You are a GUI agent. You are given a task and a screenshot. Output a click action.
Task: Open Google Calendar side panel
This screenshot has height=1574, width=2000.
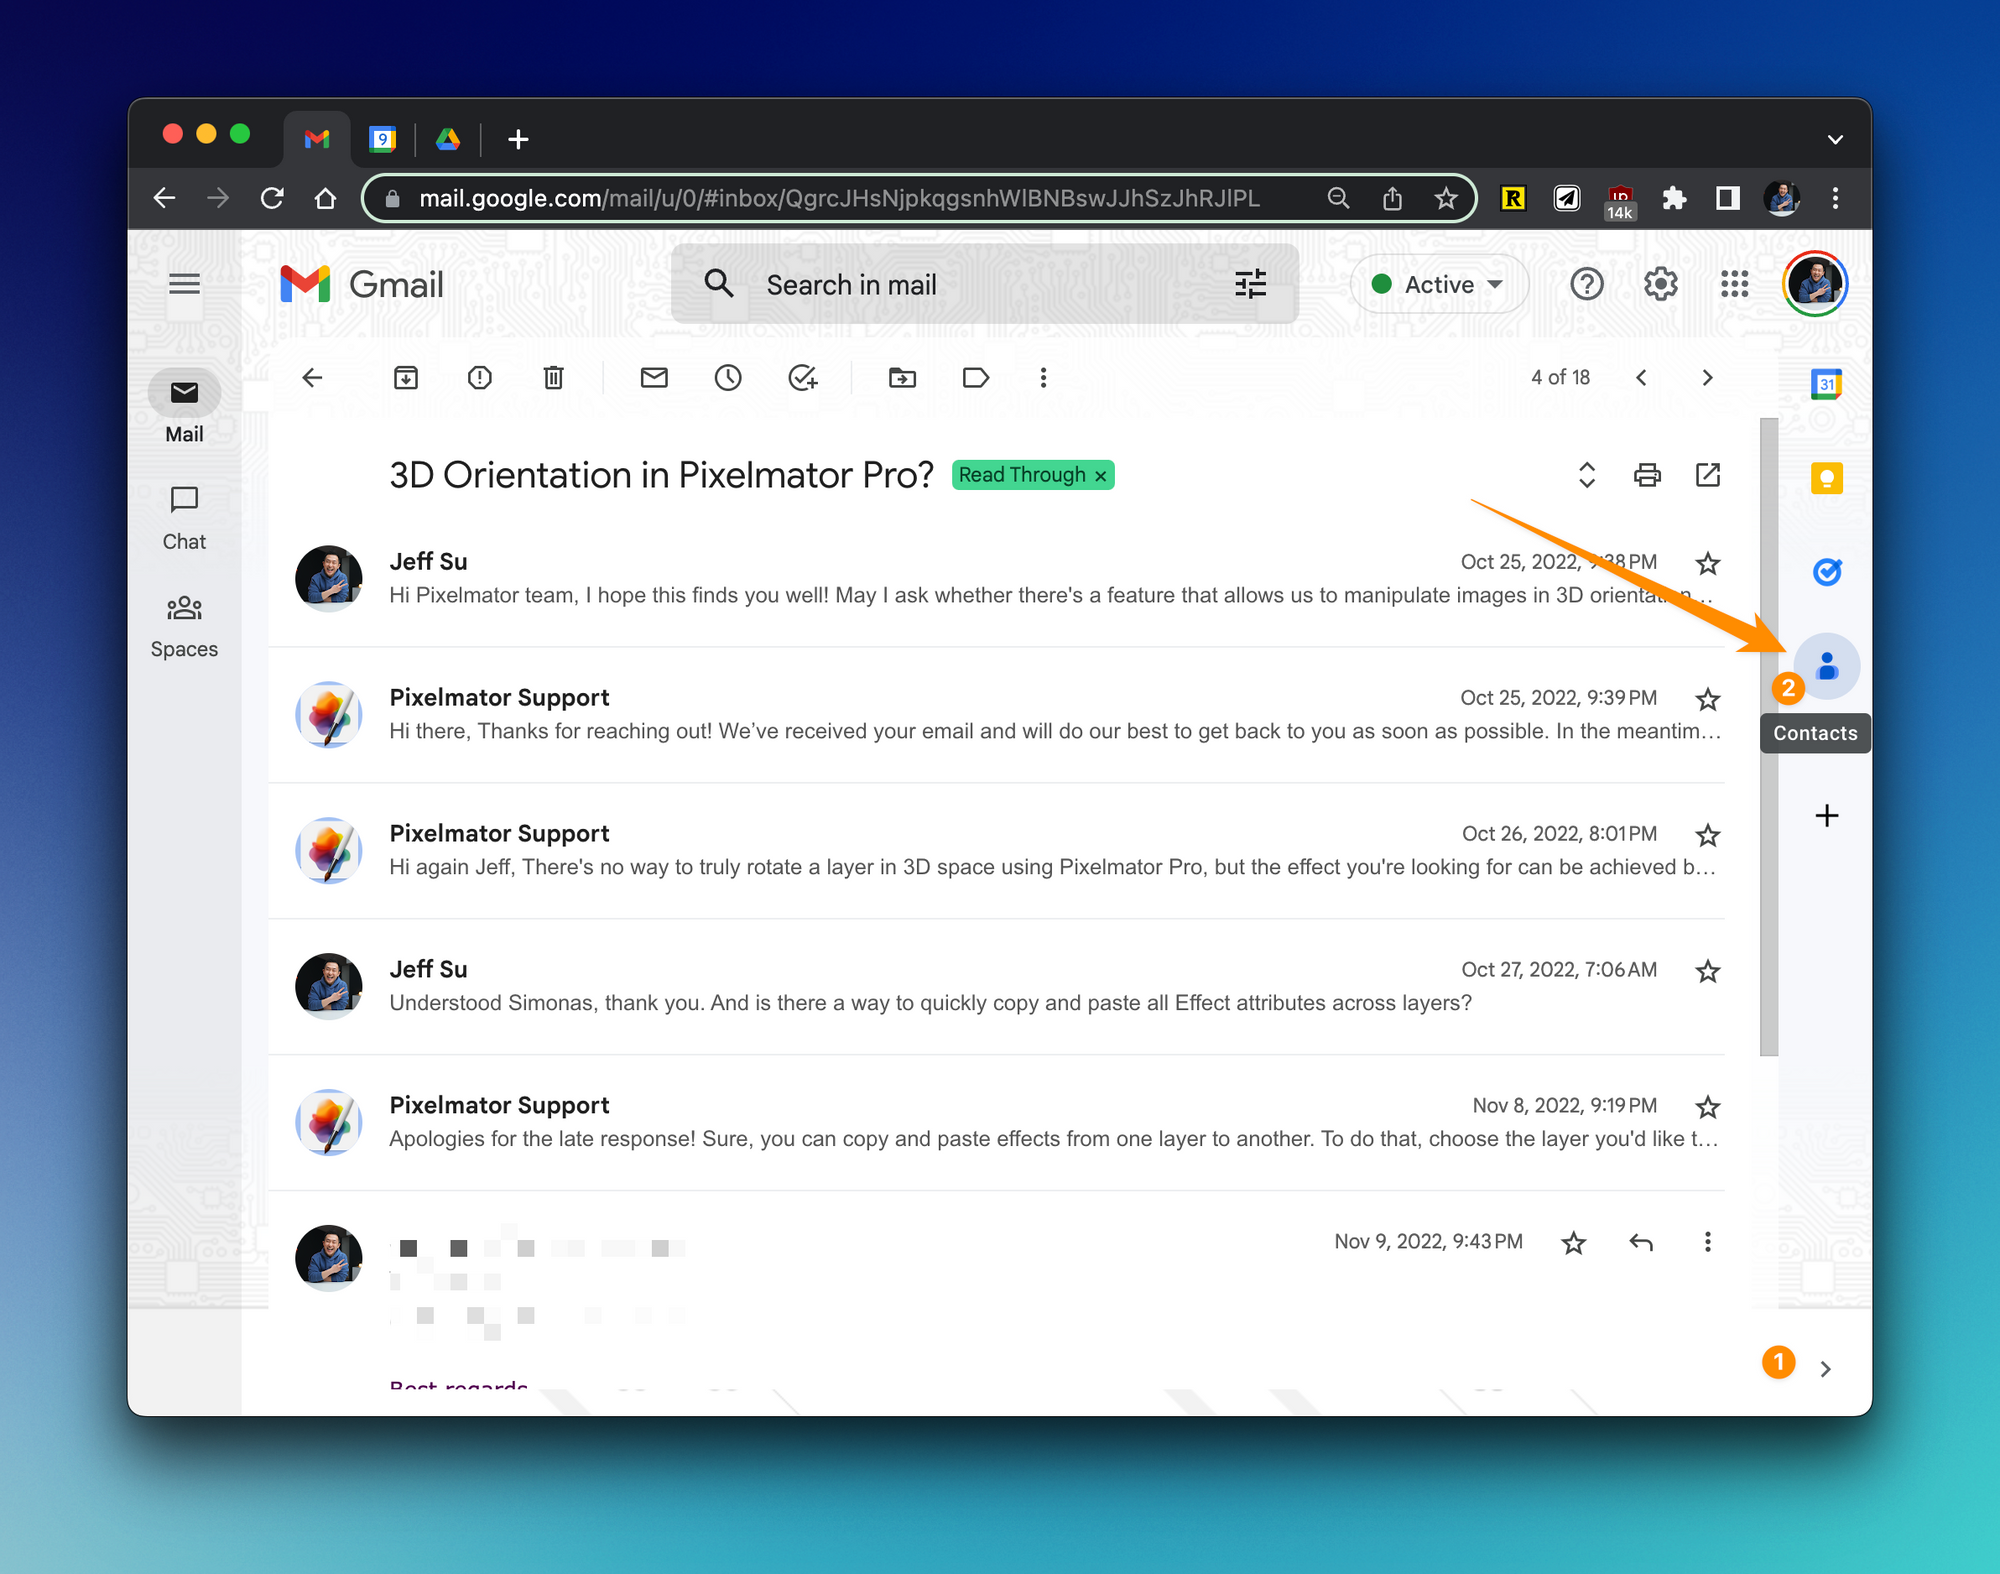[1827, 384]
